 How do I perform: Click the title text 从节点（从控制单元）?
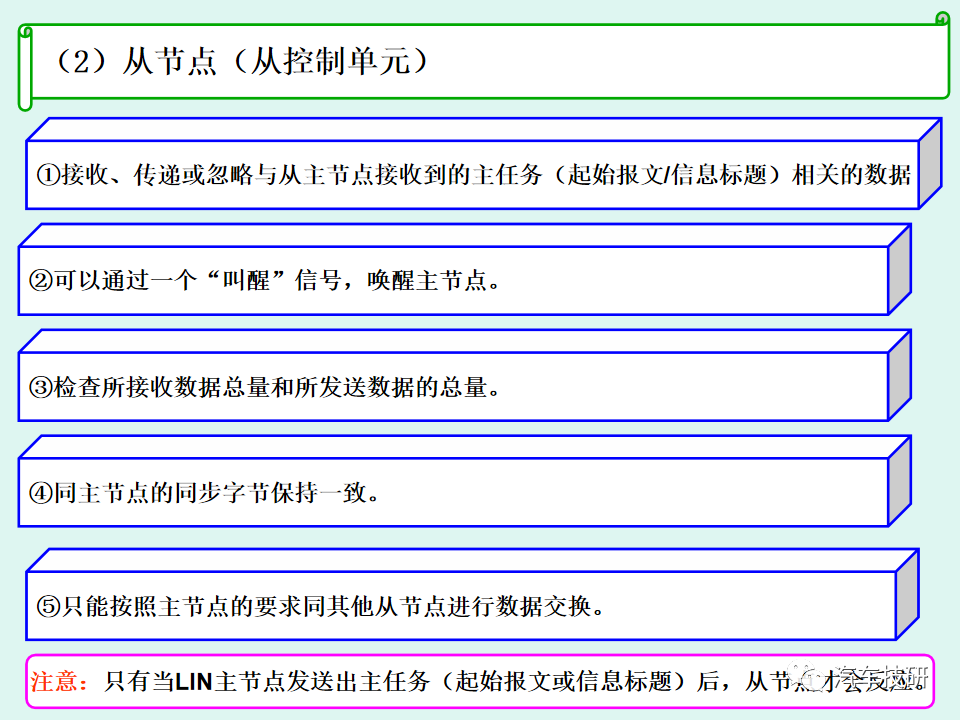tap(240, 61)
